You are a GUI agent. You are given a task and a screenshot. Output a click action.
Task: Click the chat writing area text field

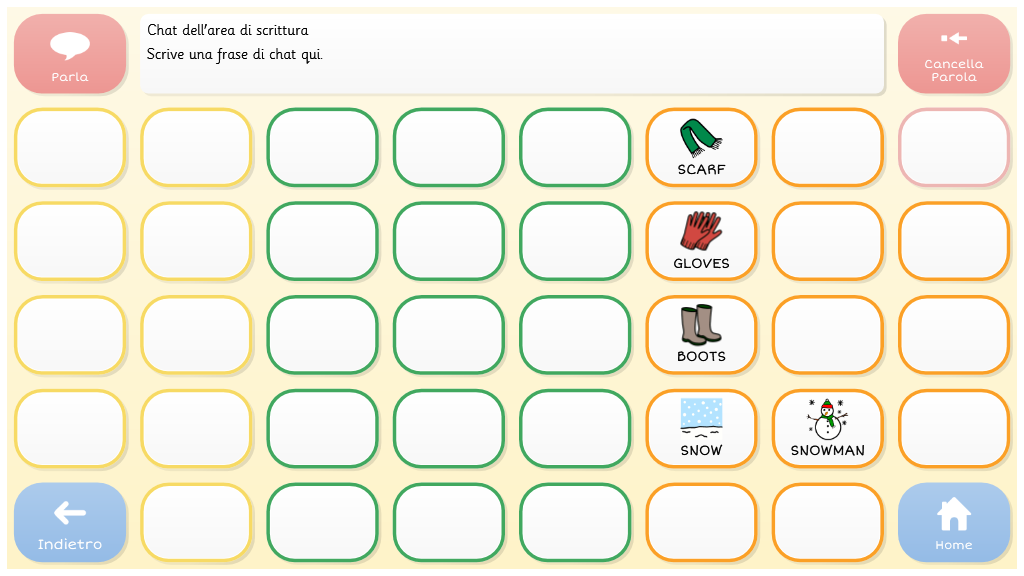click(512, 54)
